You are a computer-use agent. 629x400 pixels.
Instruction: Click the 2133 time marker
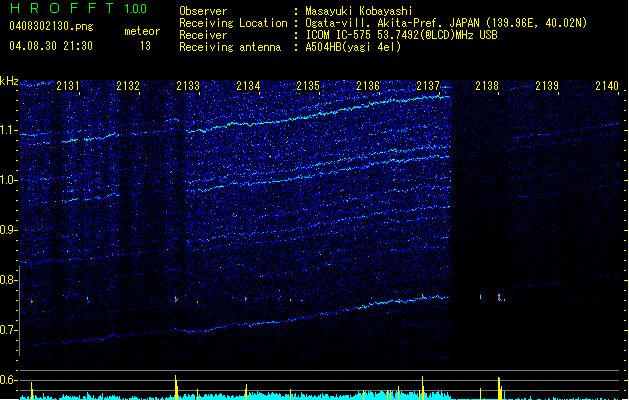coord(188,86)
